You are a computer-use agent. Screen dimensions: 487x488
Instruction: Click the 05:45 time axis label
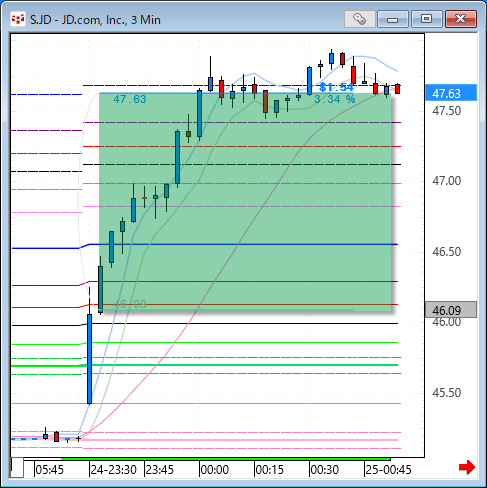[49, 470]
